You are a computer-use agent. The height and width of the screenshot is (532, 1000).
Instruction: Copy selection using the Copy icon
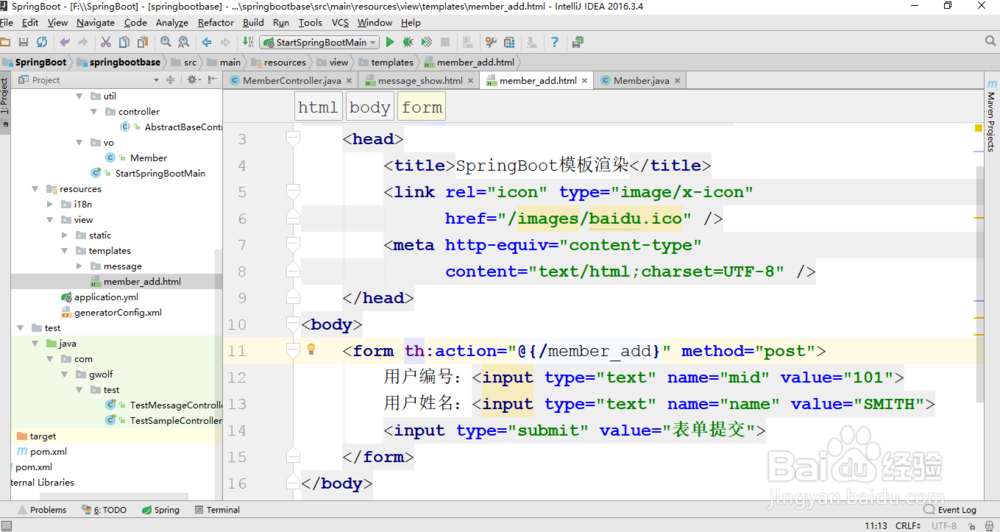click(124, 42)
